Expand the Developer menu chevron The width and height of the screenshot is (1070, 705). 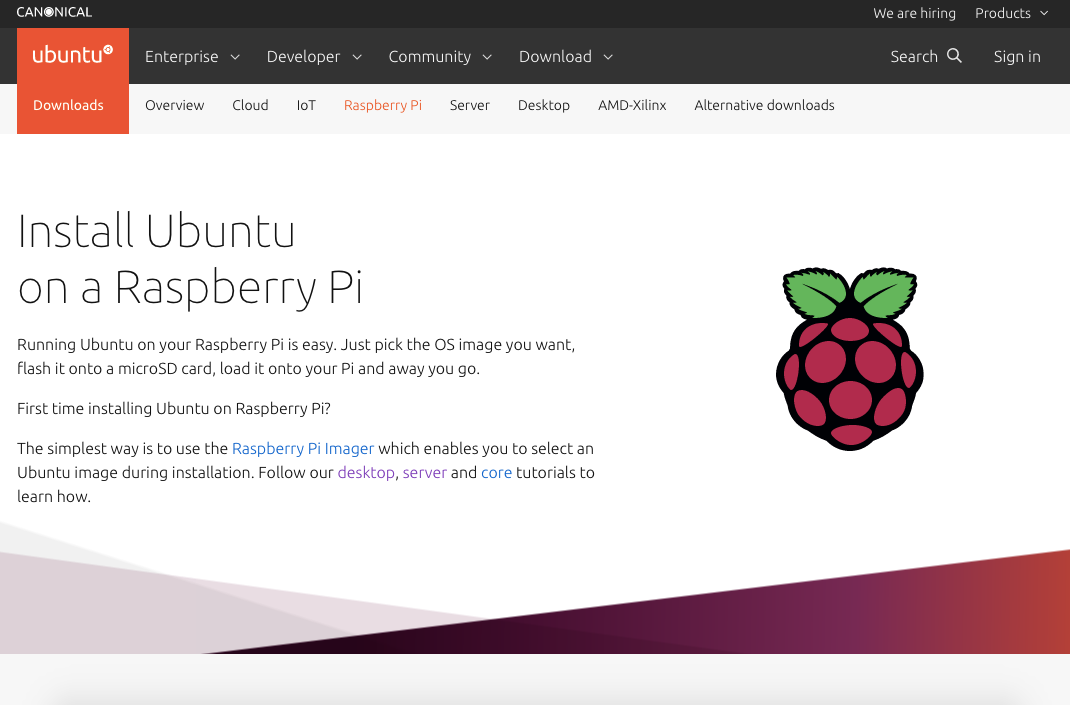tap(357, 57)
